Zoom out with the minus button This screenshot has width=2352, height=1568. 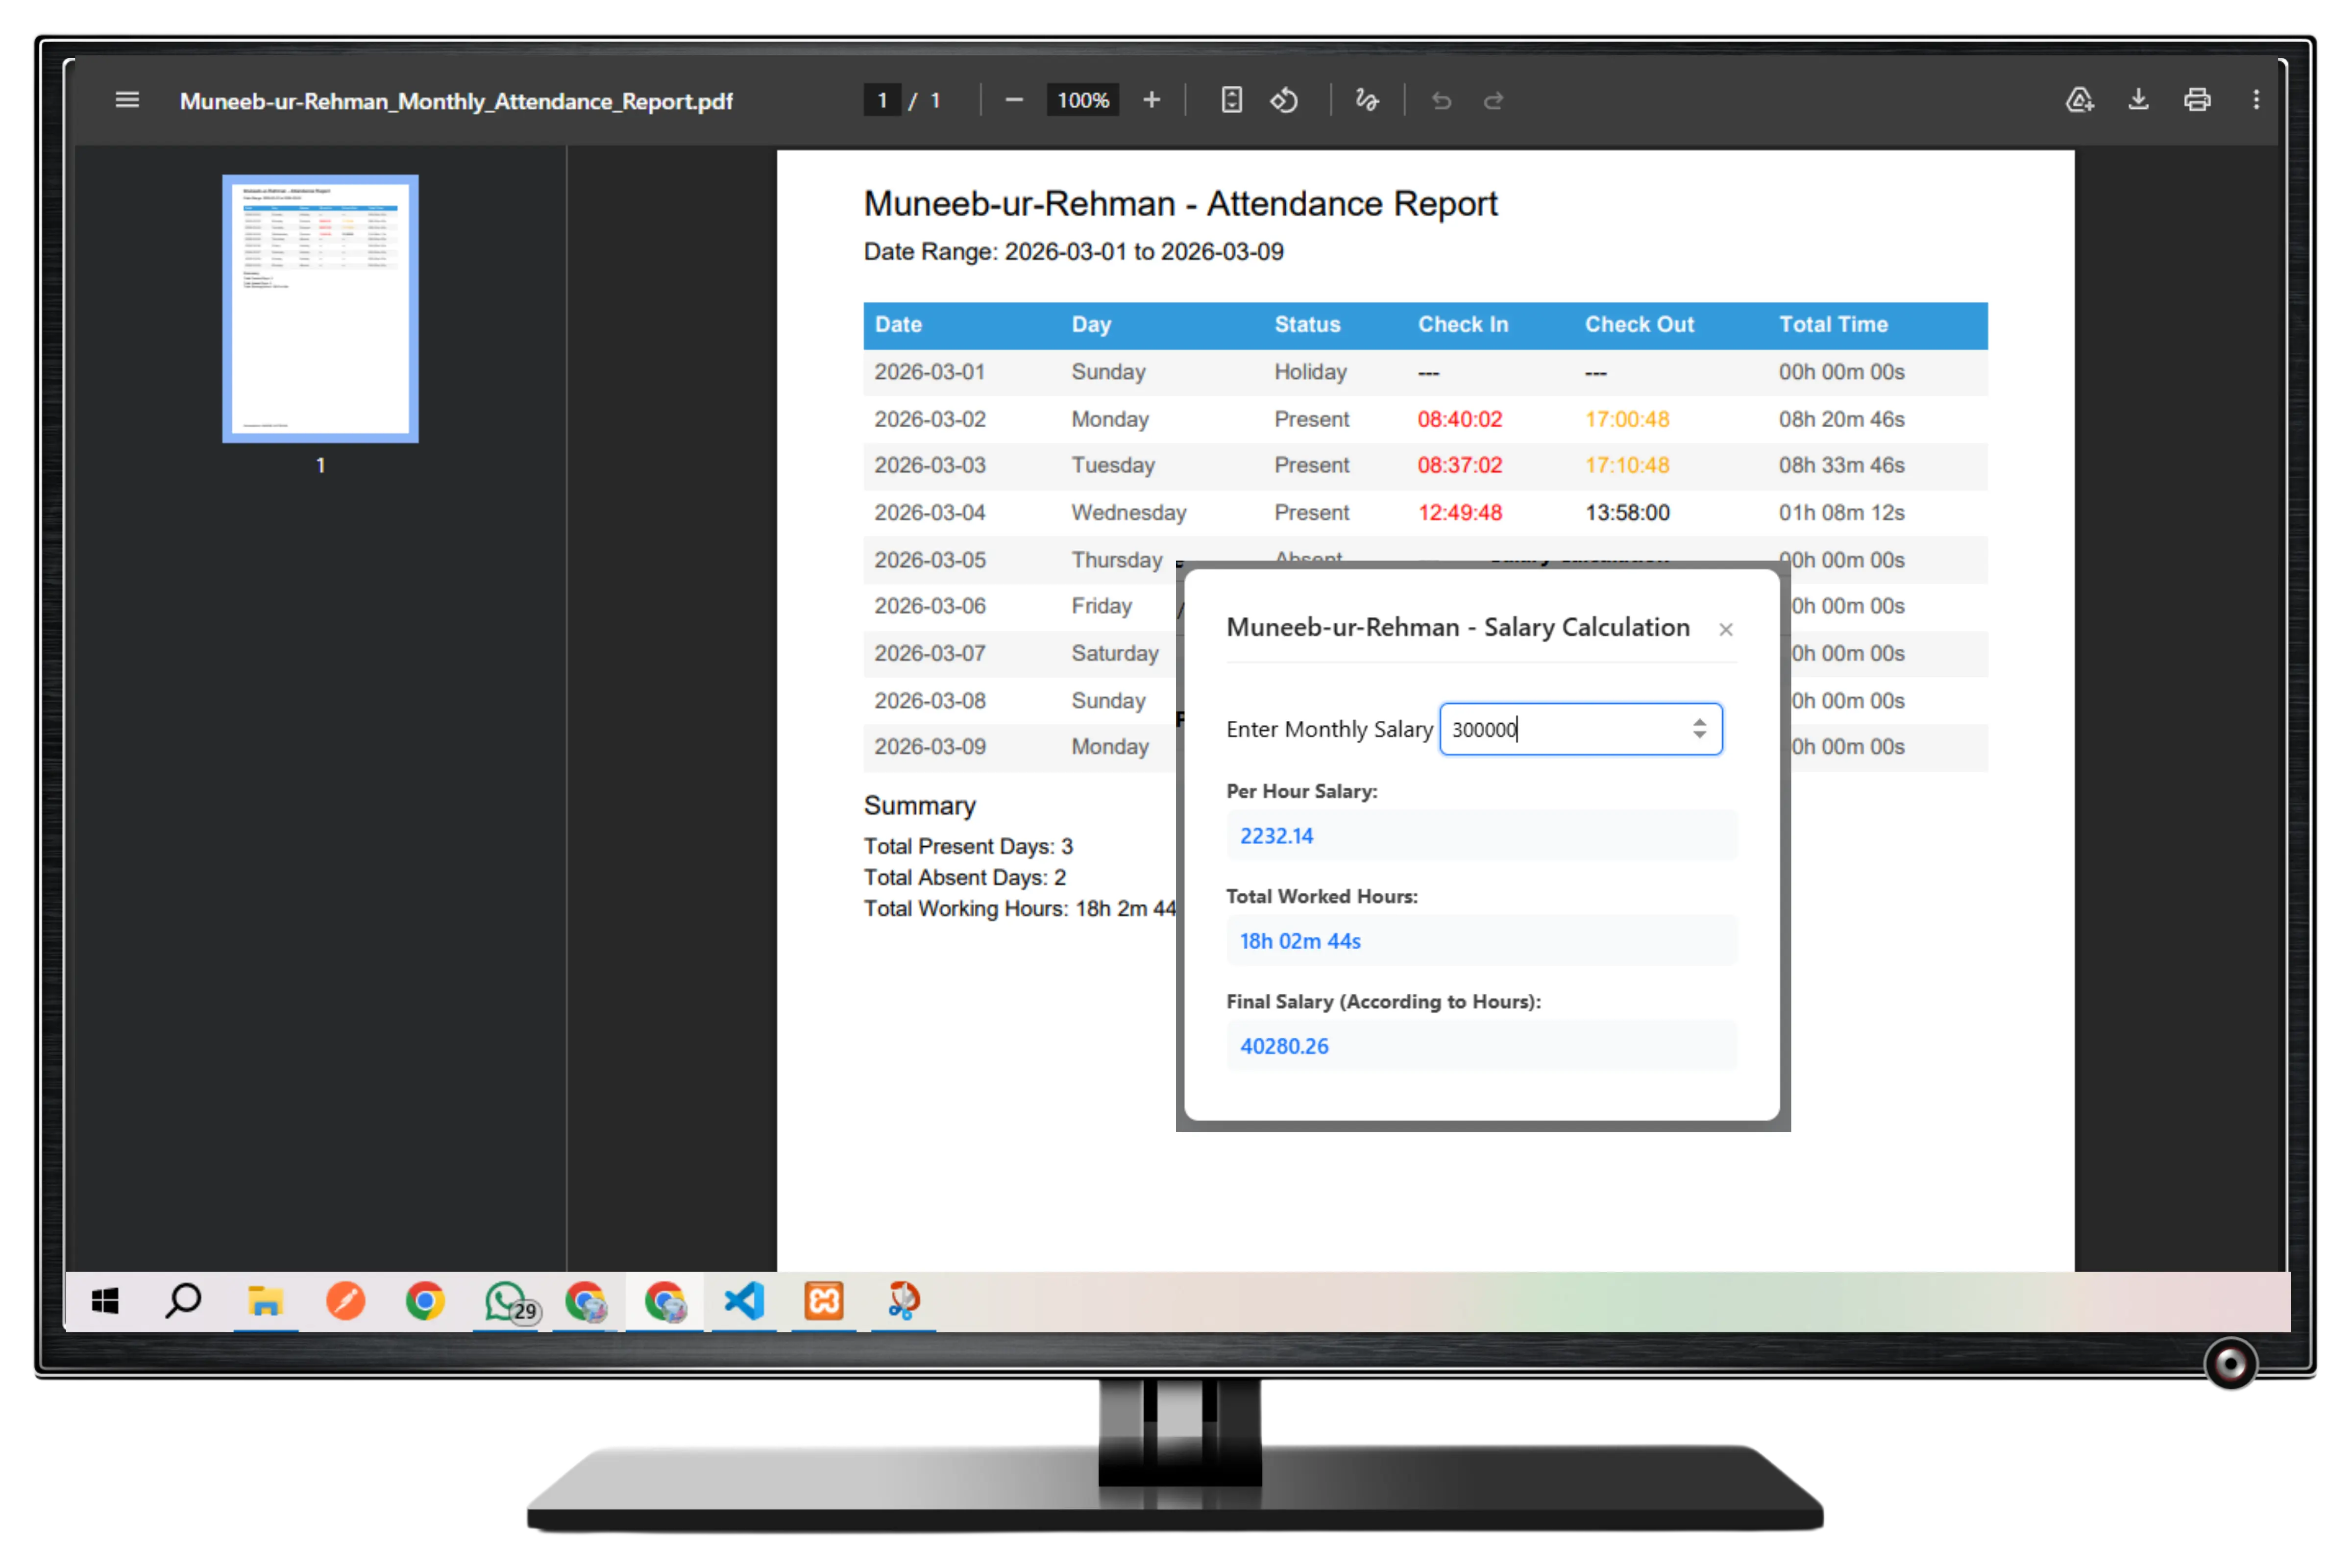click(x=1013, y=100)
